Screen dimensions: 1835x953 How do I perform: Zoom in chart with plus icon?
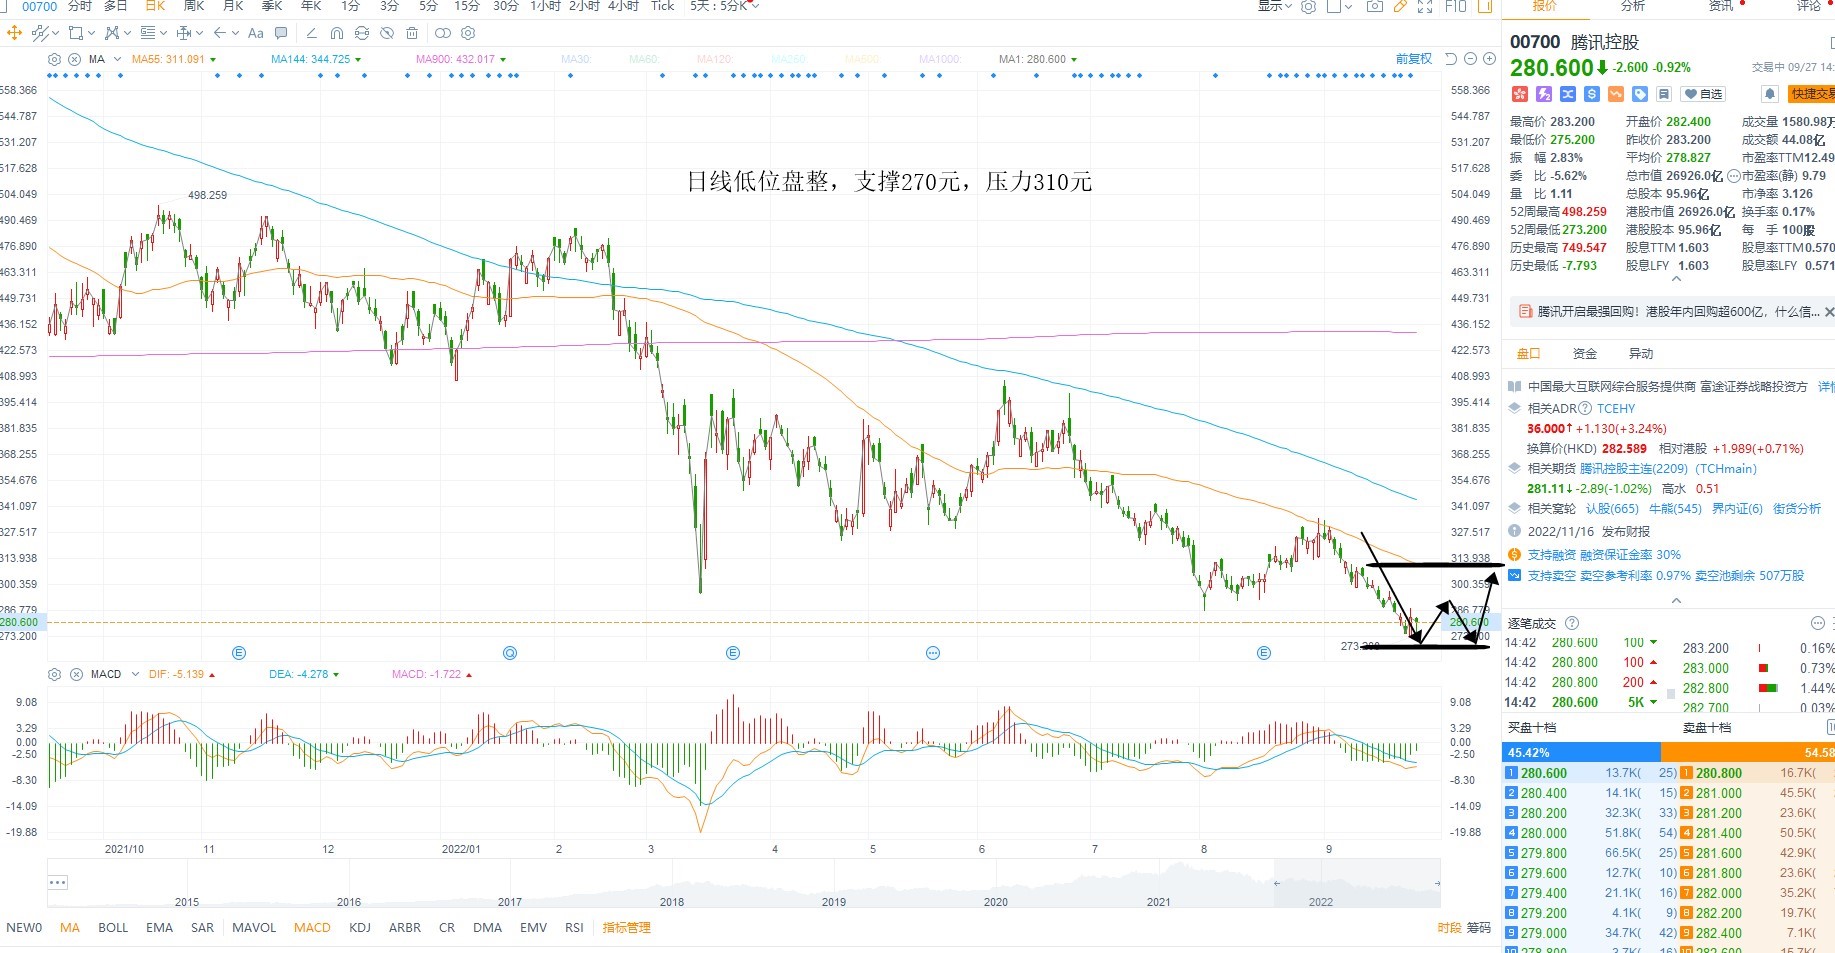[x=1489, y=59]
